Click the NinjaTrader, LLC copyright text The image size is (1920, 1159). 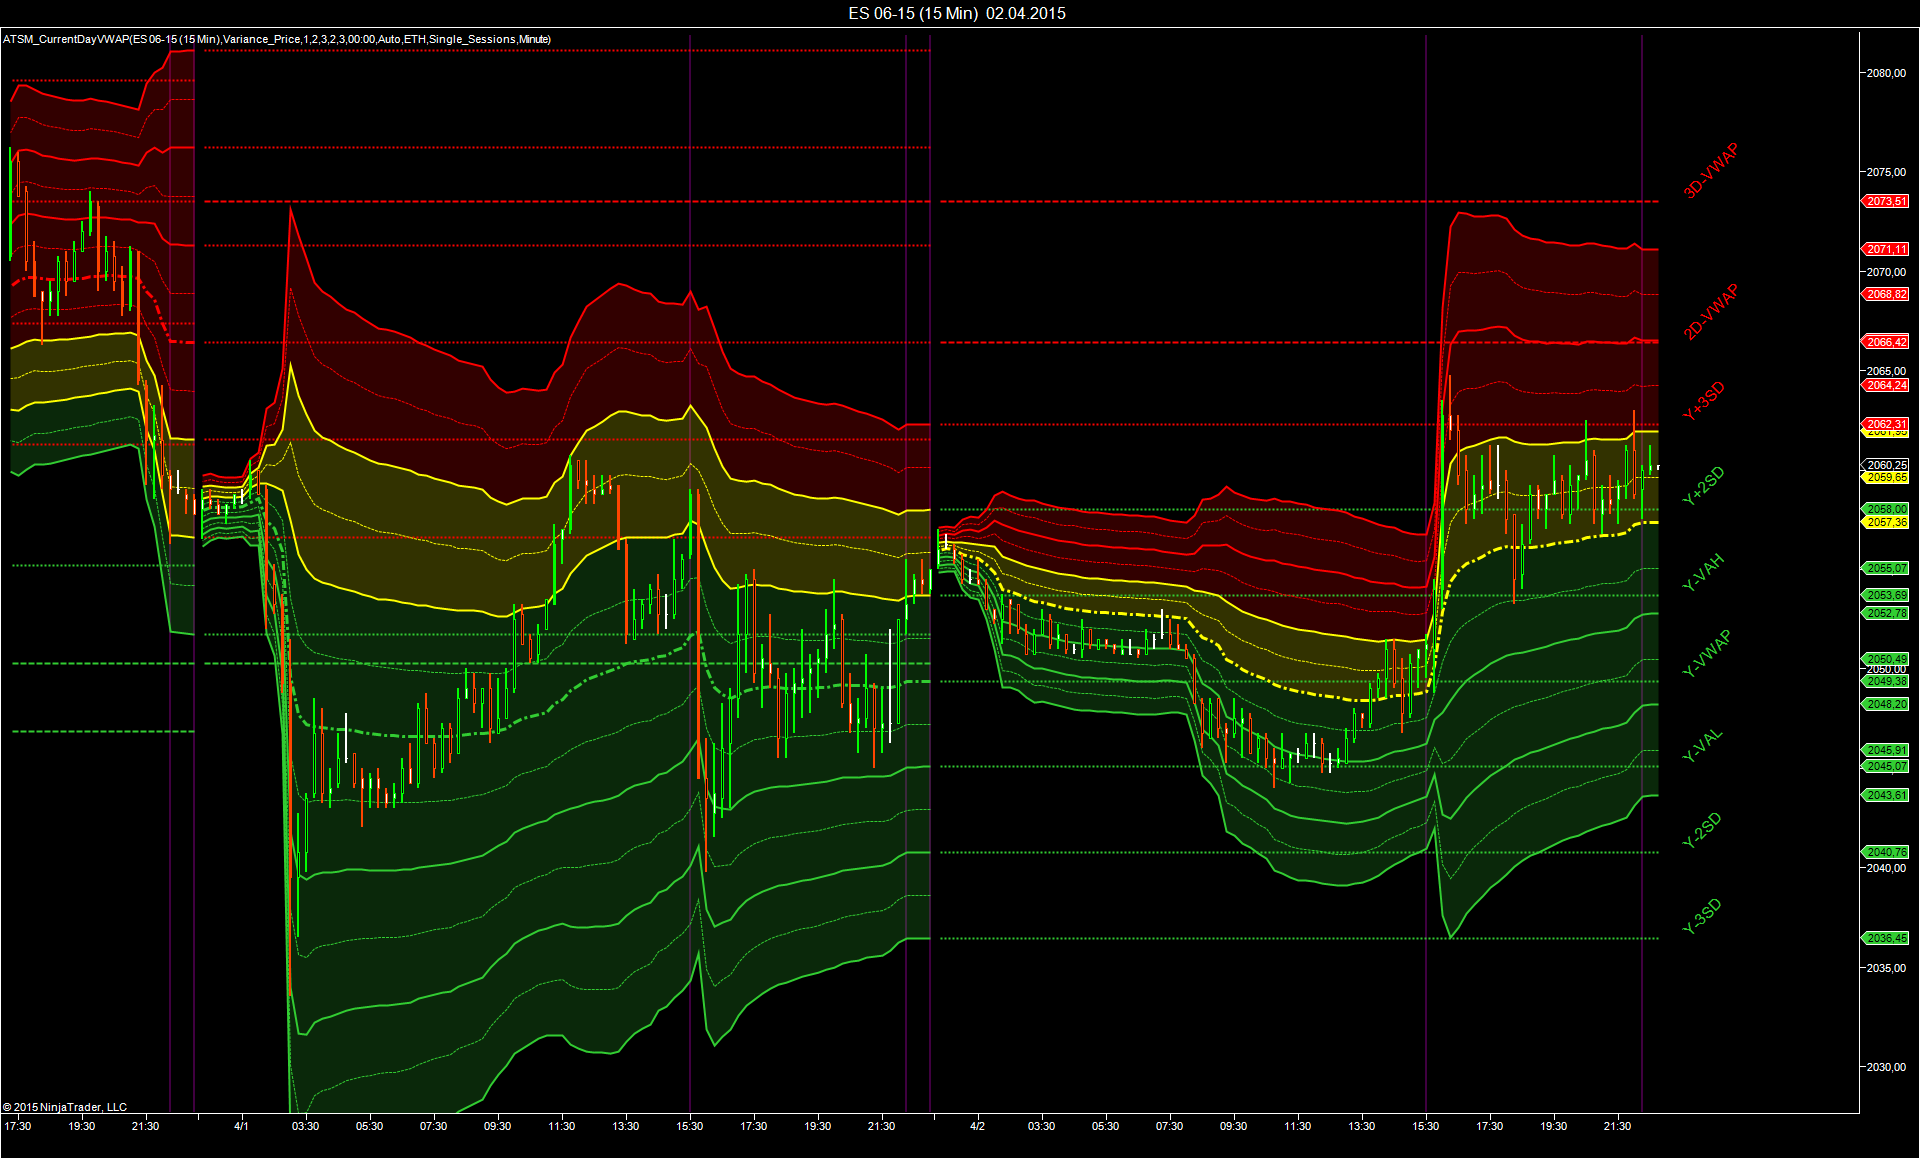[x=65, y=1107]
